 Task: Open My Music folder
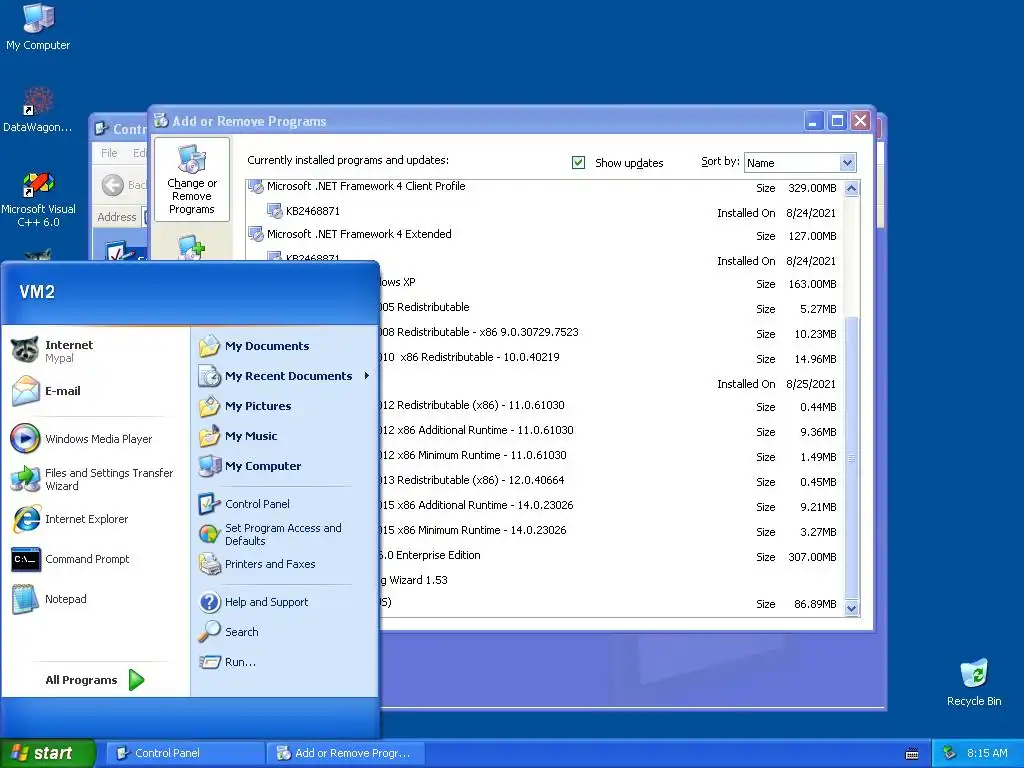238,436
